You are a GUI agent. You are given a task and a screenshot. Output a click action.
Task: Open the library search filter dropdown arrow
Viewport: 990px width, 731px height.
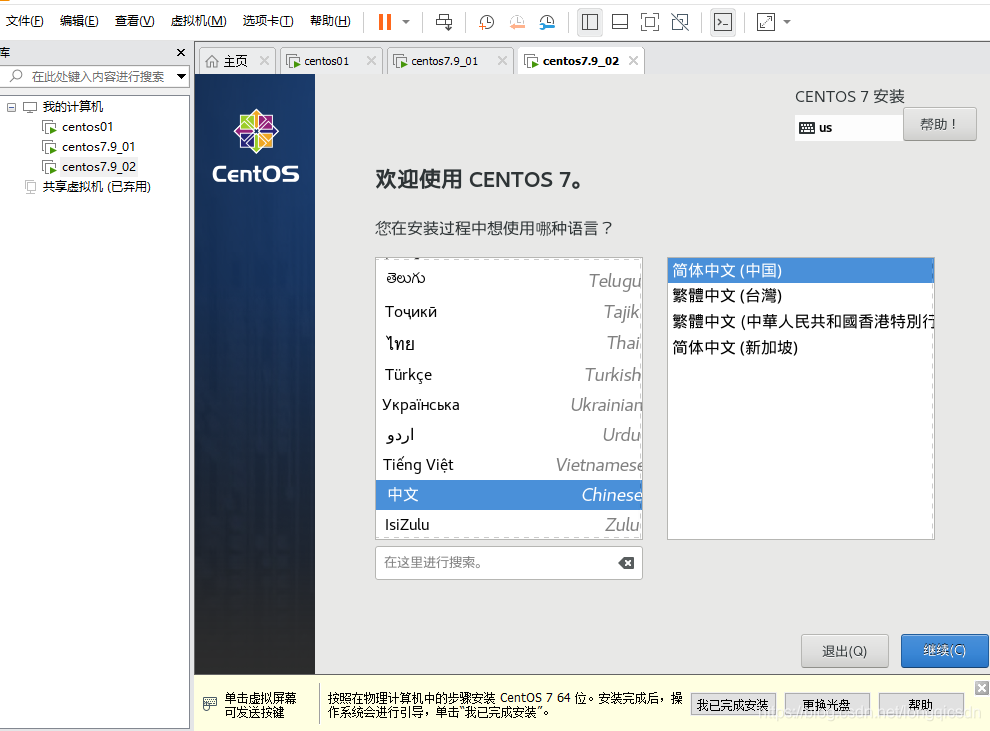click(181, 76)
